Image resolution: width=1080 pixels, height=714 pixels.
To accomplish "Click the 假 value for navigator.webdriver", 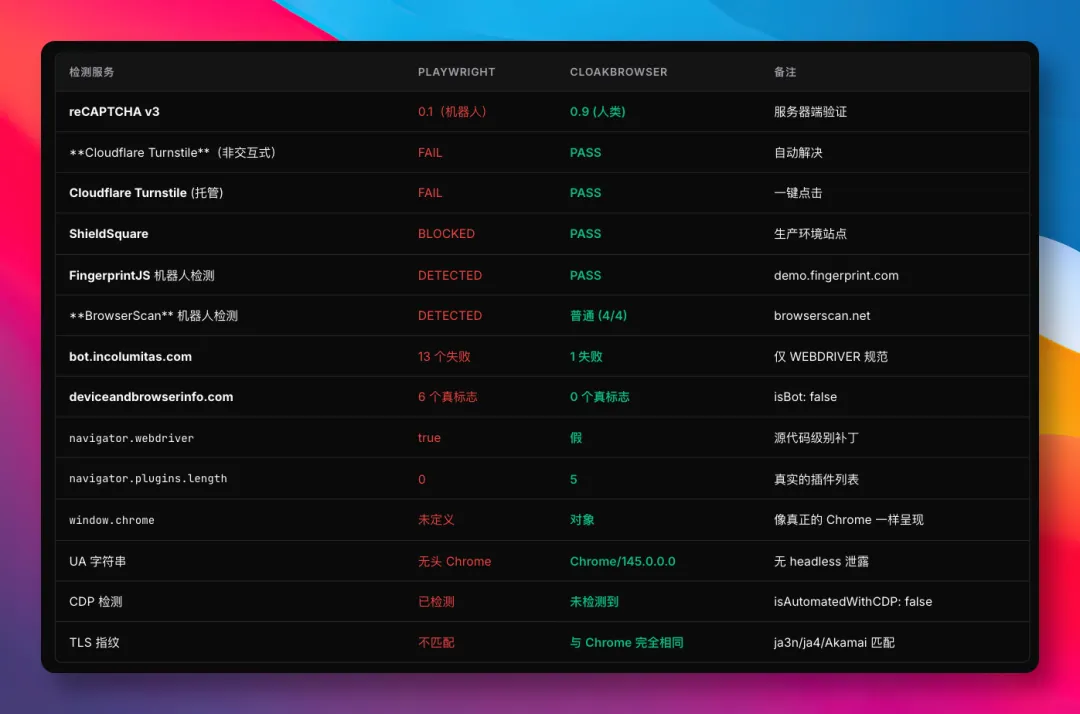I will click(x=576, y=438).
